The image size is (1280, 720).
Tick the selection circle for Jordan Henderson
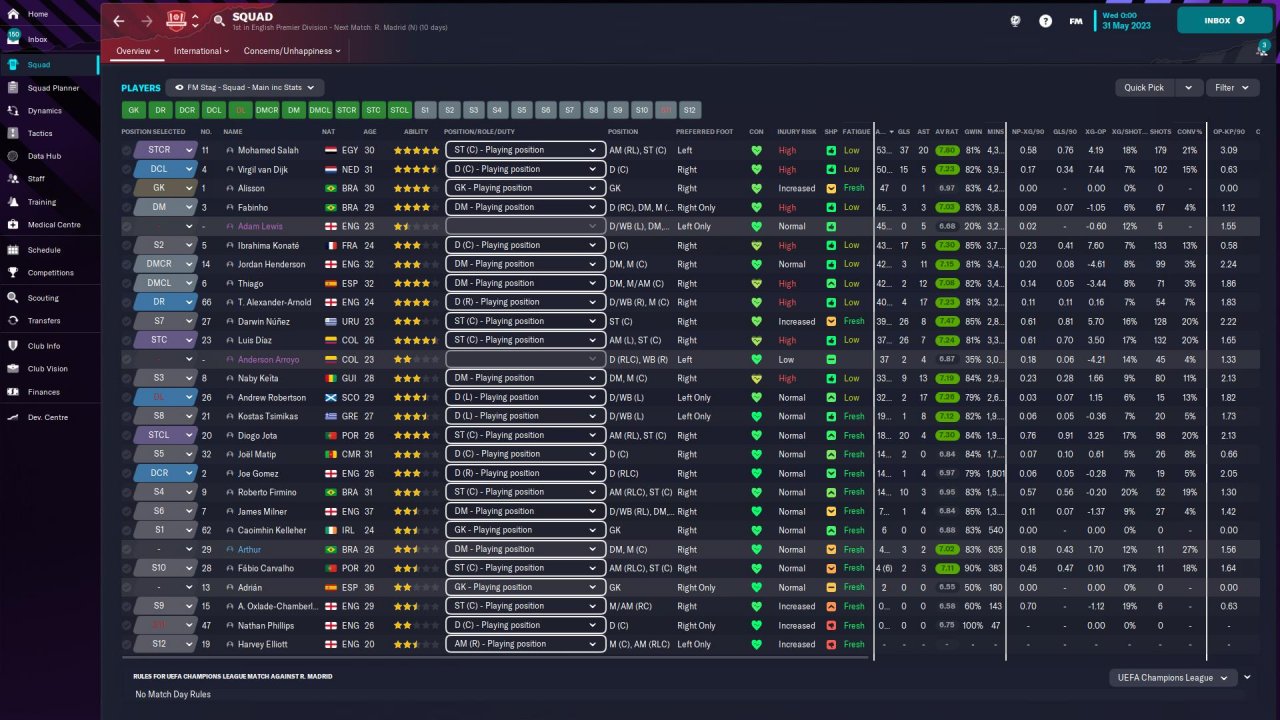(x=126, y=264)
